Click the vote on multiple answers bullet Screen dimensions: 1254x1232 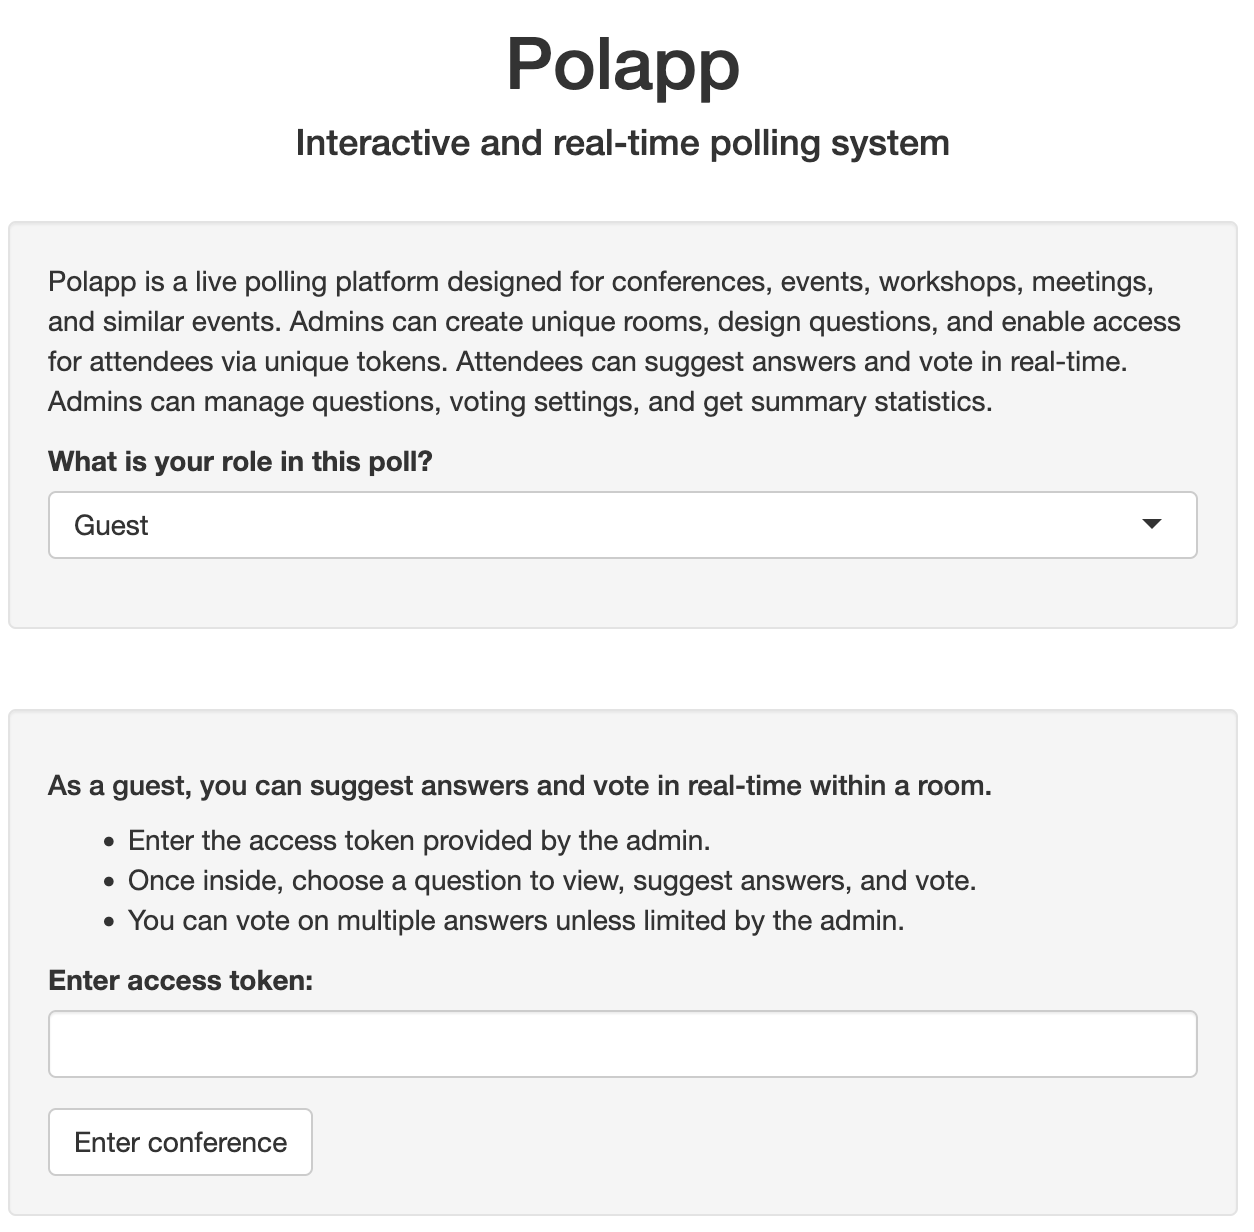[x=516, y=920]
